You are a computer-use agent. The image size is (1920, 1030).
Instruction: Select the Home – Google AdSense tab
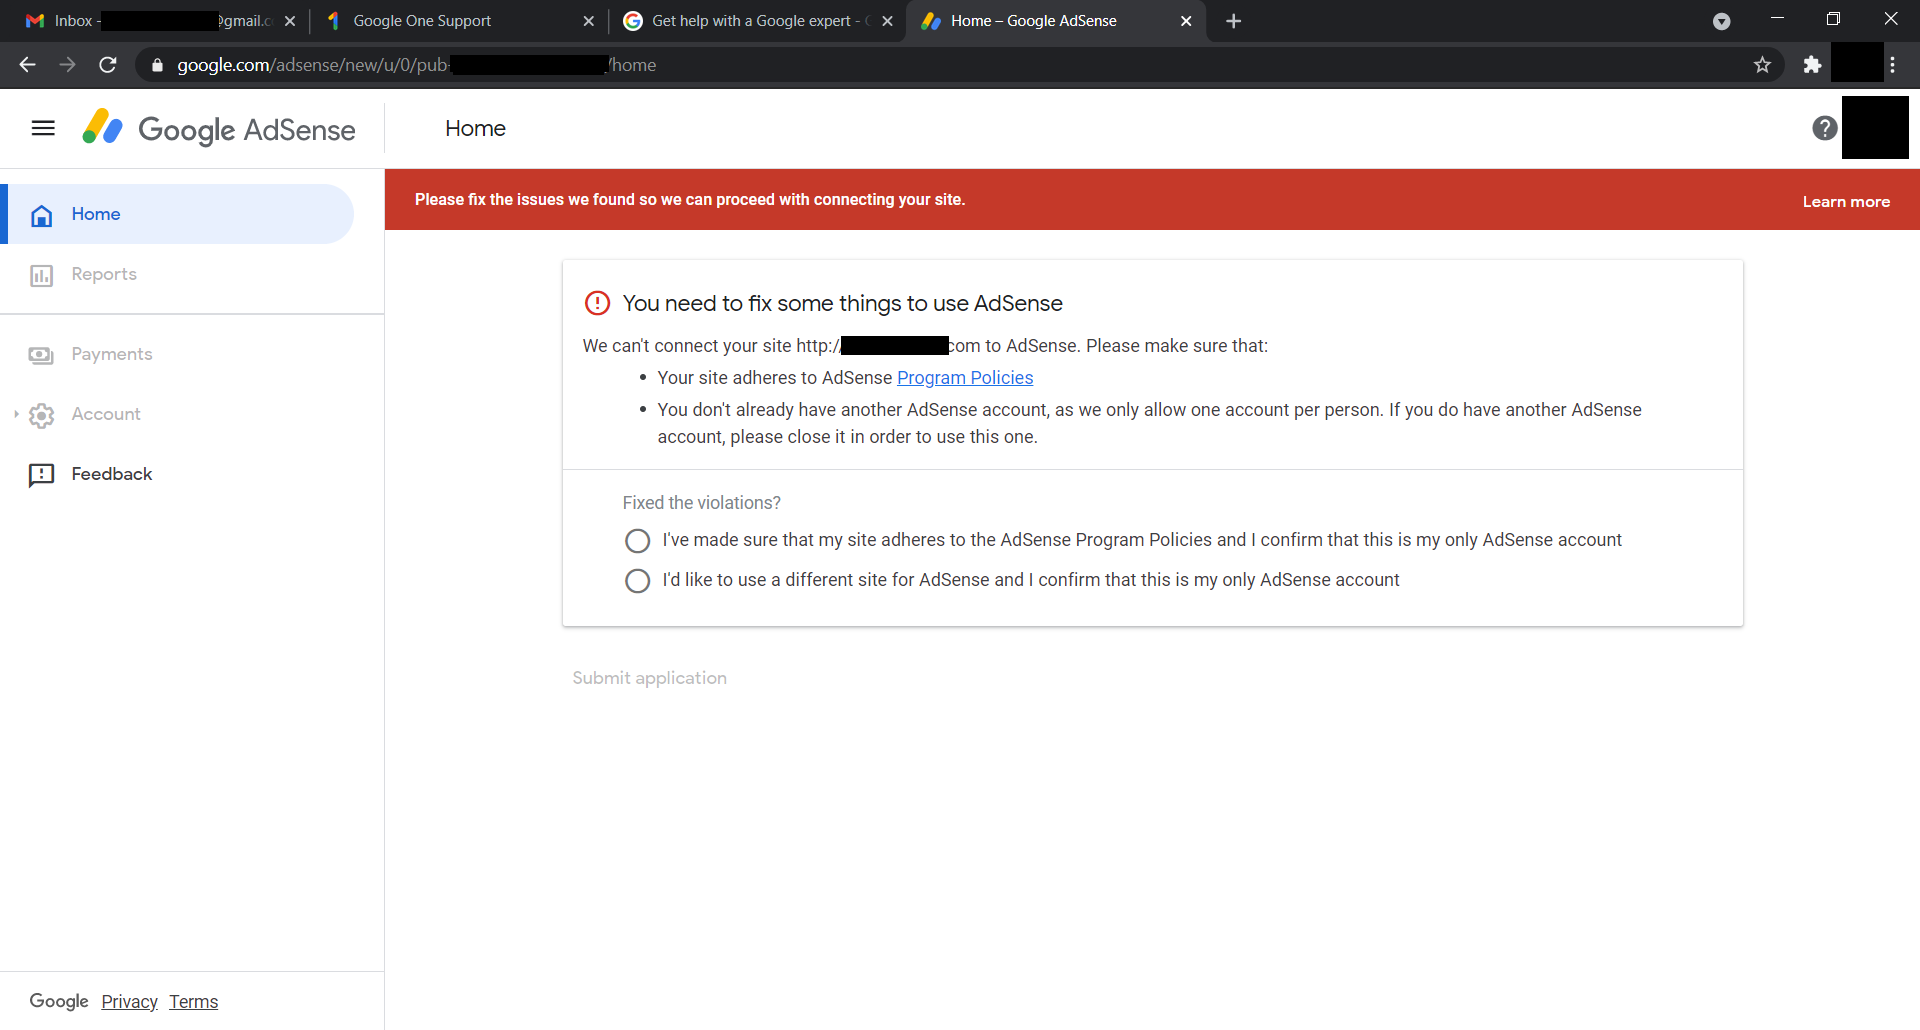(1055, 21)
